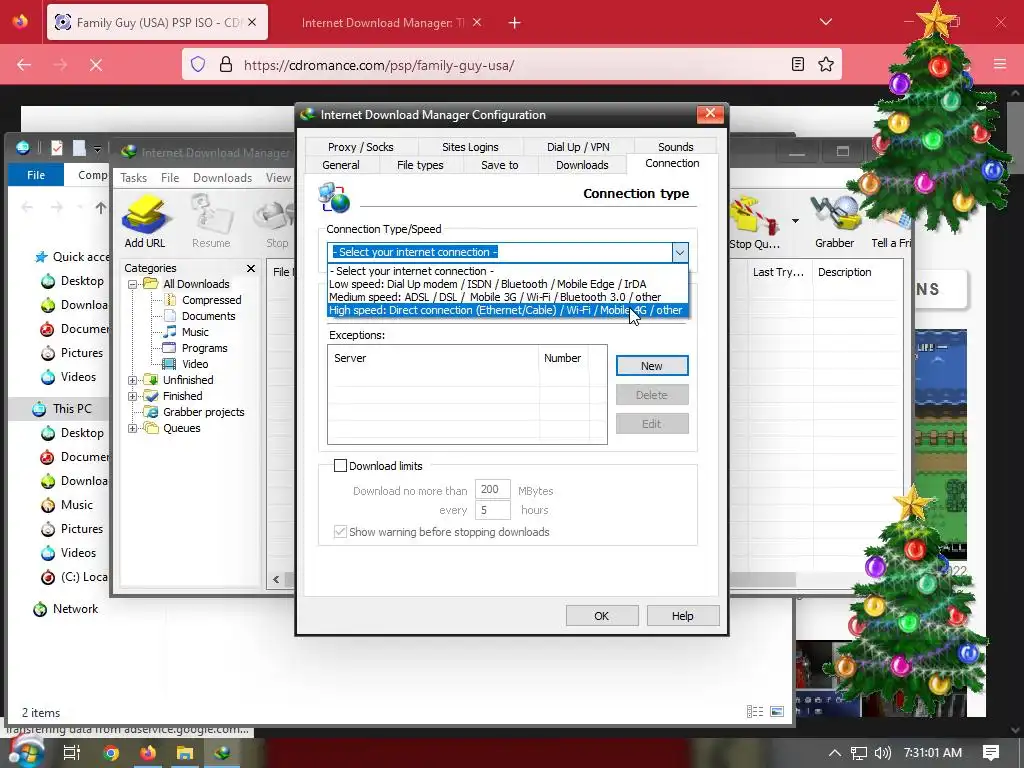Image resolution: width=1024 pixels, height=768 pixels.
Task: Open the Firefox hamburger menu
Action: [1000, 64]
